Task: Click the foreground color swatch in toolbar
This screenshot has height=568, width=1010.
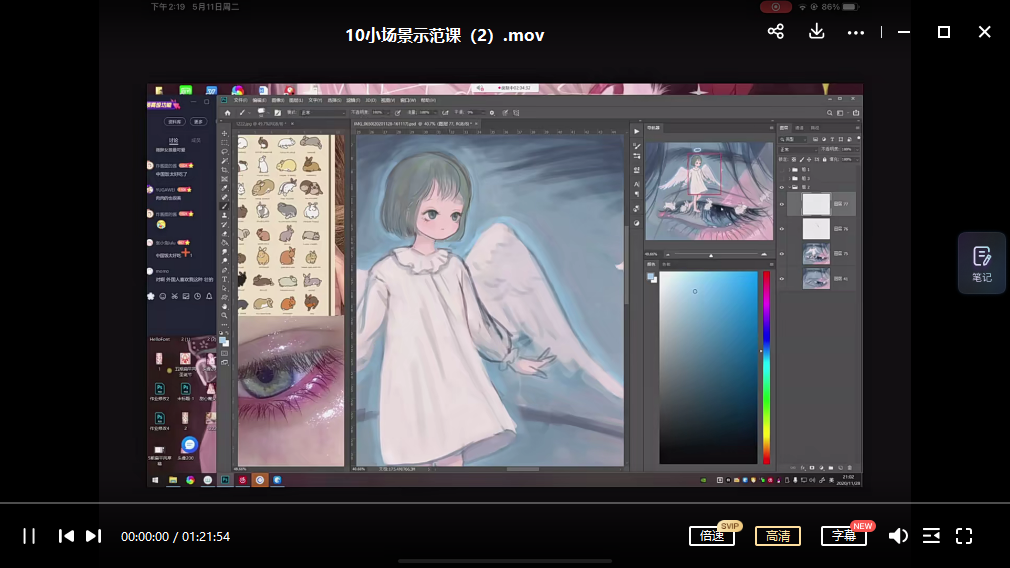Action: click(x=222, y=338)
